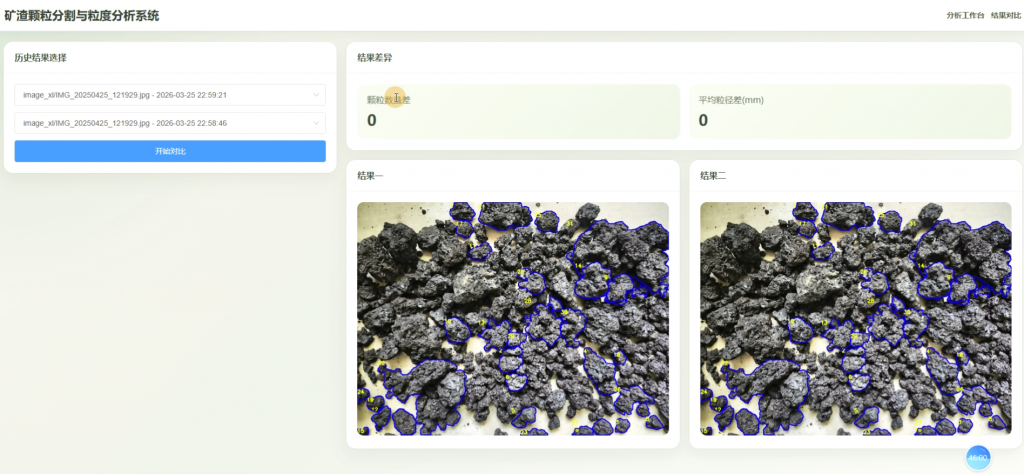Click the 结果差异 panel header
The height and width of the screenshot is (474, 1024).
pyautogui.click(x=375, y=57)
